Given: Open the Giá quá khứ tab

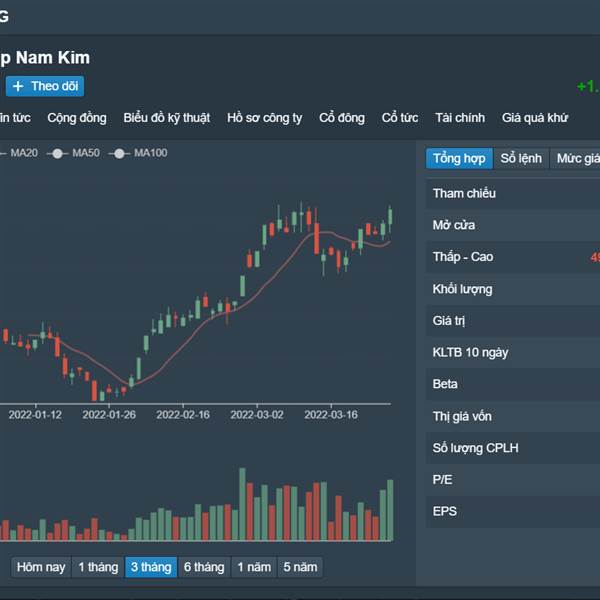Looking at the screenshot, I should (x=535, y=118).
